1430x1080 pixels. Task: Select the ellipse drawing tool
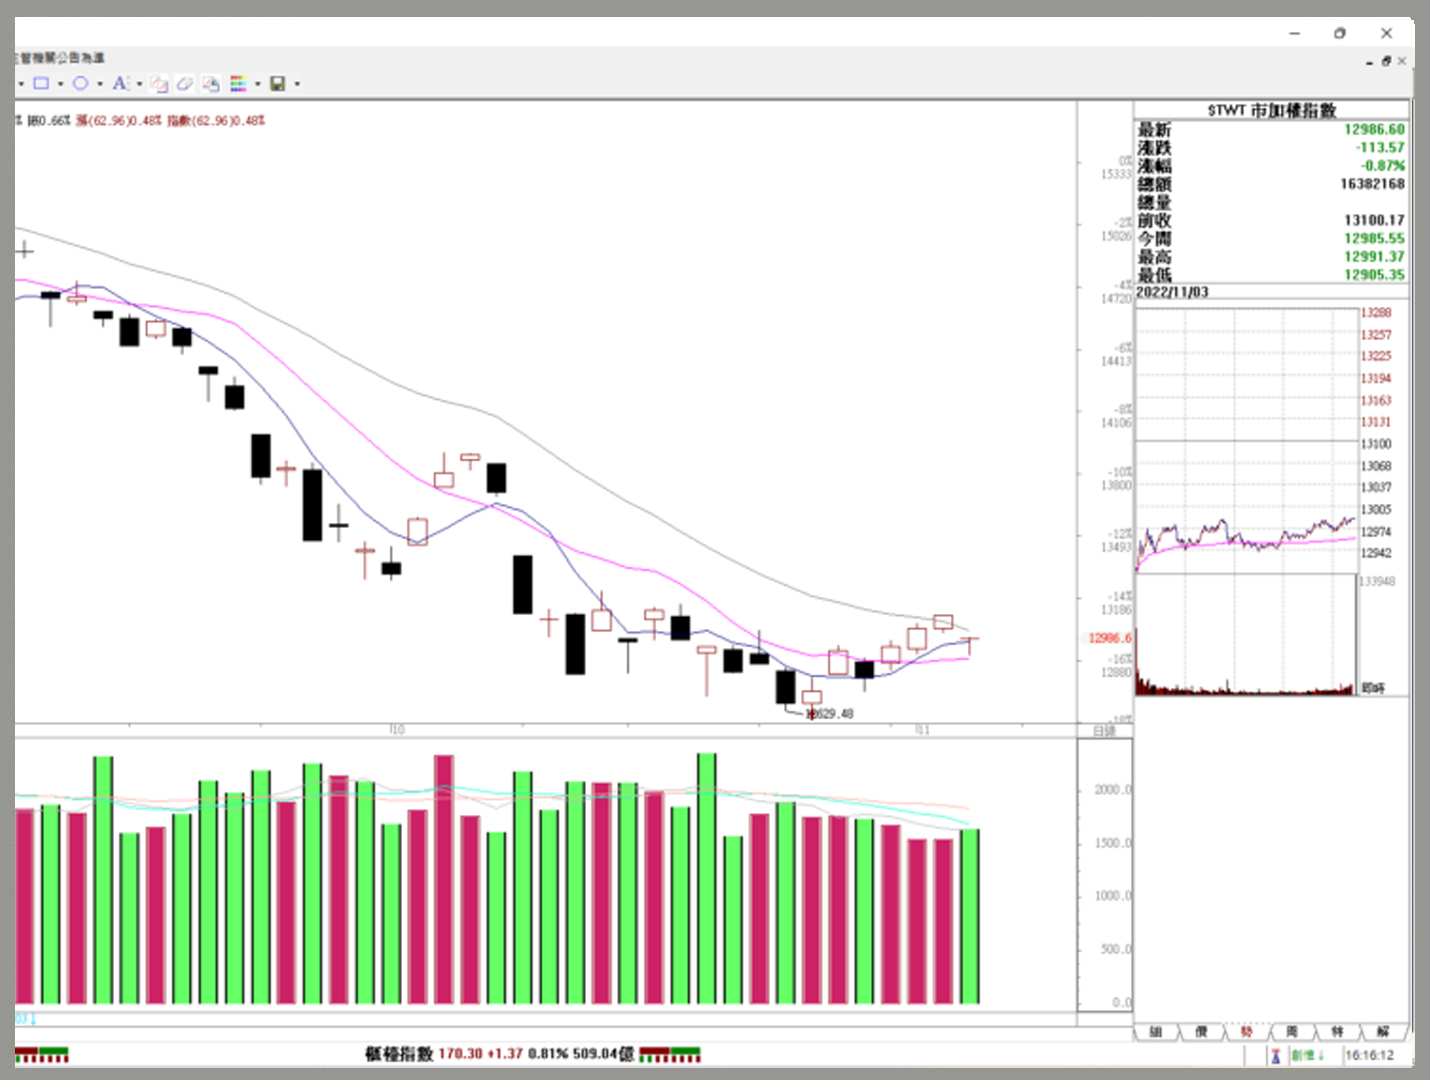click(80, 84)
